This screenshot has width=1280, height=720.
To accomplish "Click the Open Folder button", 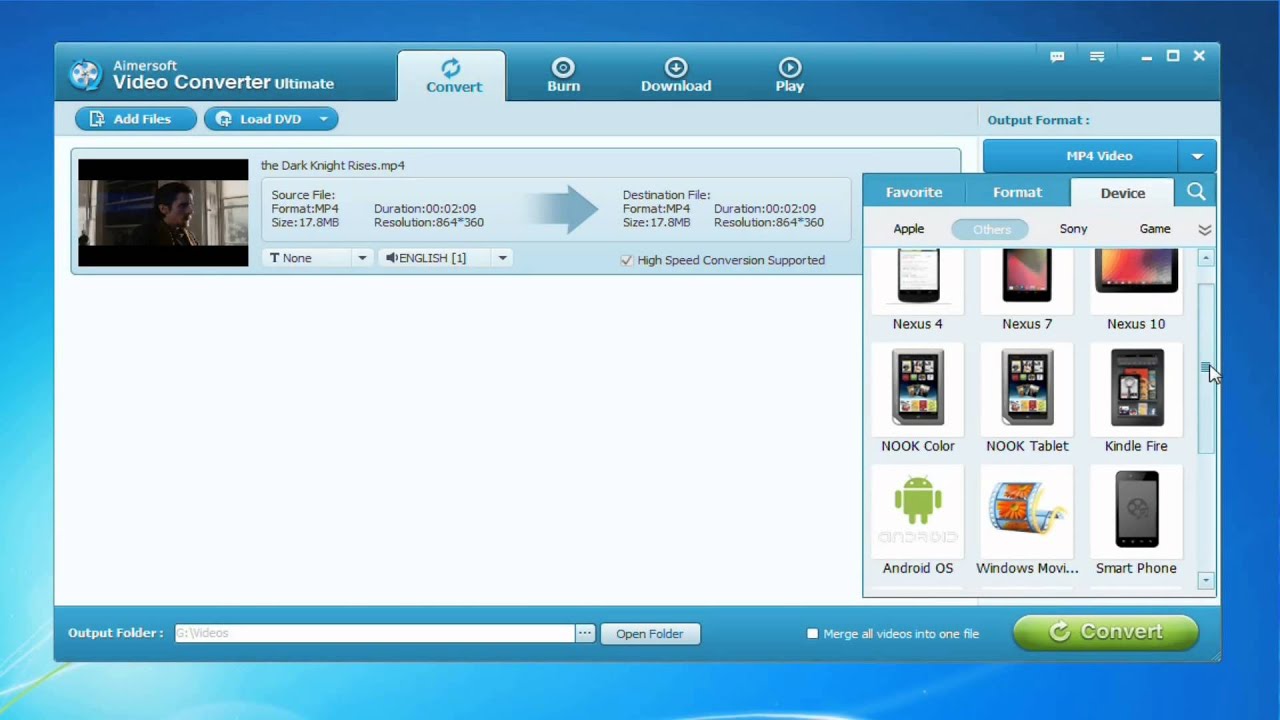I will 649,634.
